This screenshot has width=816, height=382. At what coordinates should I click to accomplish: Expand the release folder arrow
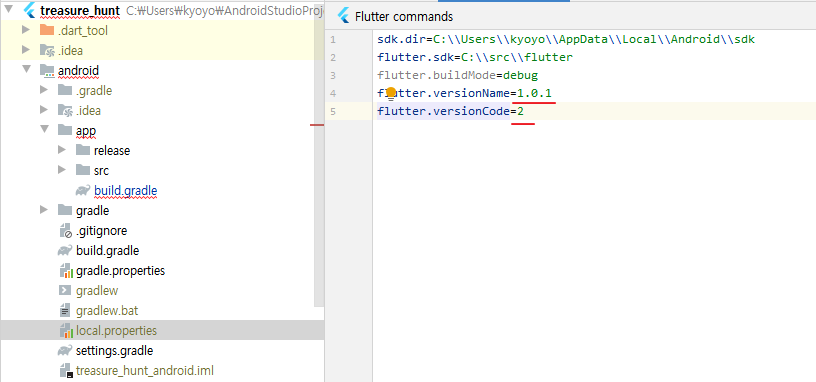[62, 150]
